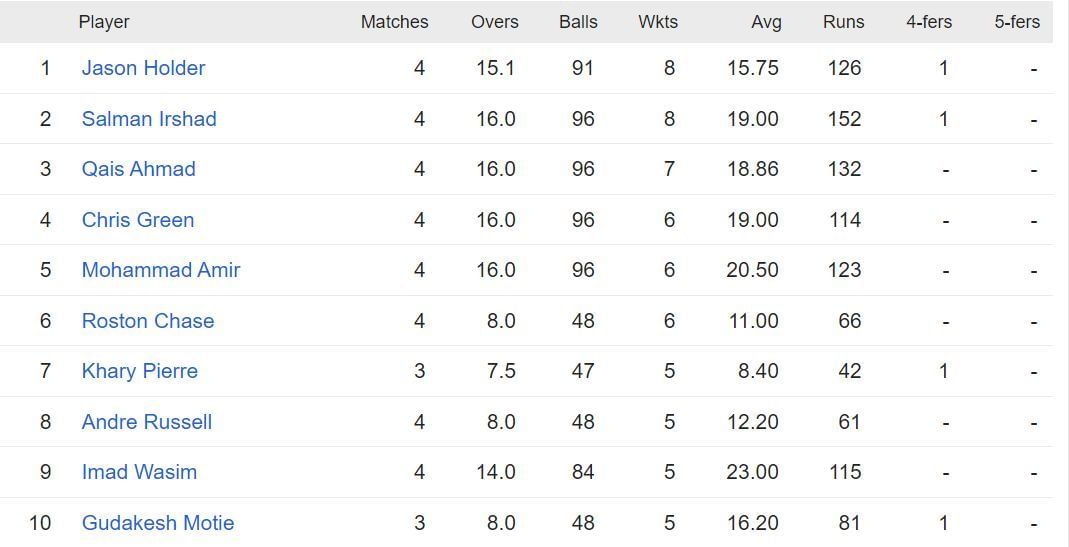This screenshot has width=1069, height=547.
Task: Click the Runs column header
Action: point(844,22)
